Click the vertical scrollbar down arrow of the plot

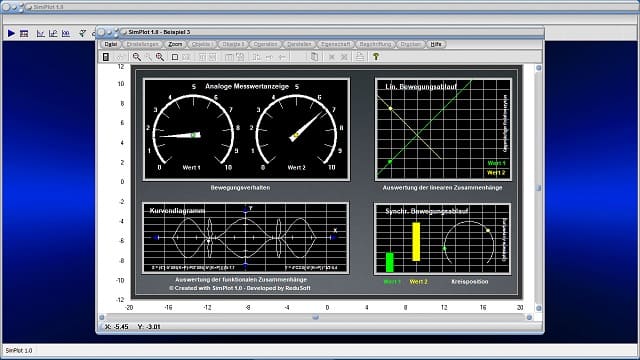(538, 308)
